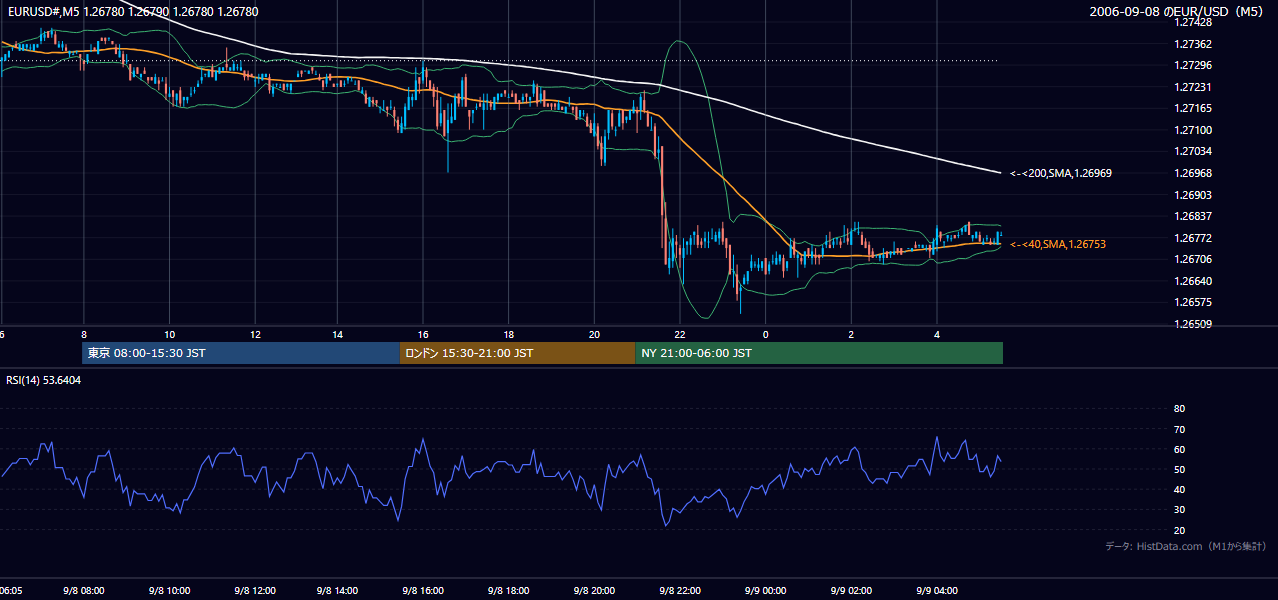1278x600 pixels.
Task: Click price axis value 1.27034
Action: [x=1193, y=151]
